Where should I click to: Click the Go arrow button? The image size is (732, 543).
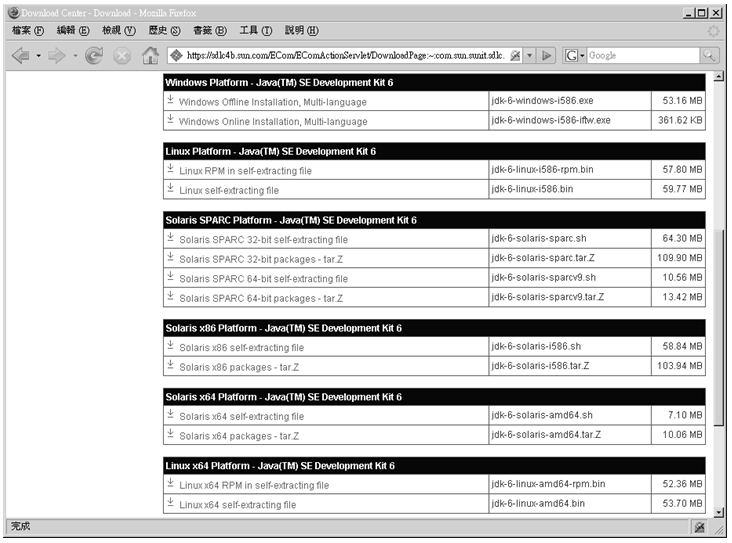(x=546, y=56)
